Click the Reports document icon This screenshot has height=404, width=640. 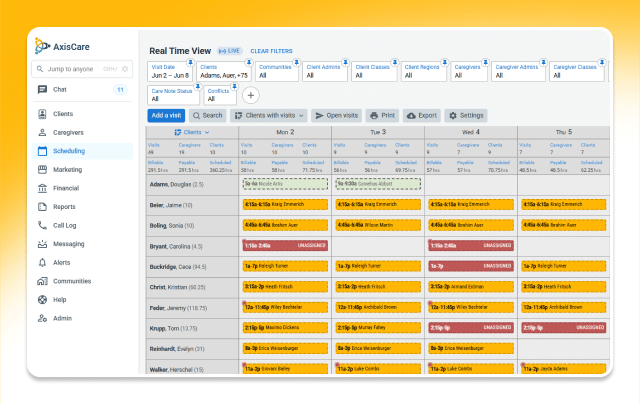42,207
